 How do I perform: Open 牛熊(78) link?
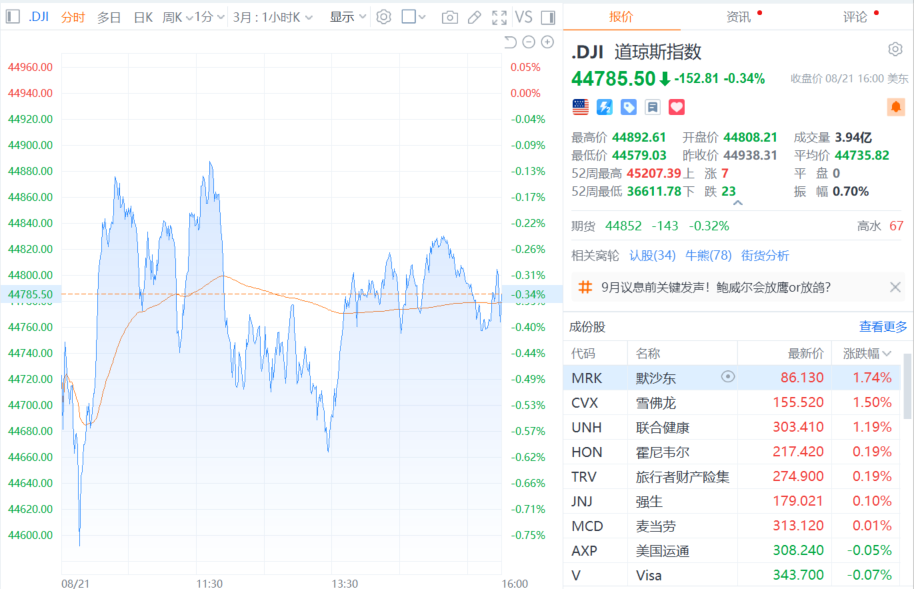click(x=708, y=255)
